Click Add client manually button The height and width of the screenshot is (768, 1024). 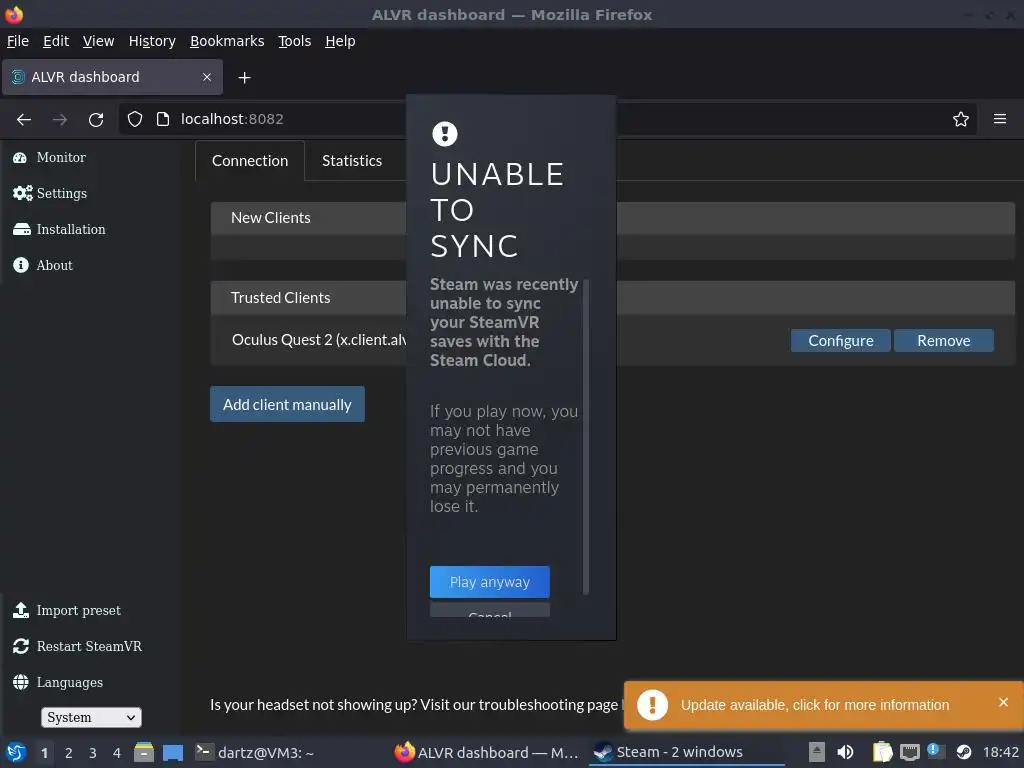coord(287,404)
